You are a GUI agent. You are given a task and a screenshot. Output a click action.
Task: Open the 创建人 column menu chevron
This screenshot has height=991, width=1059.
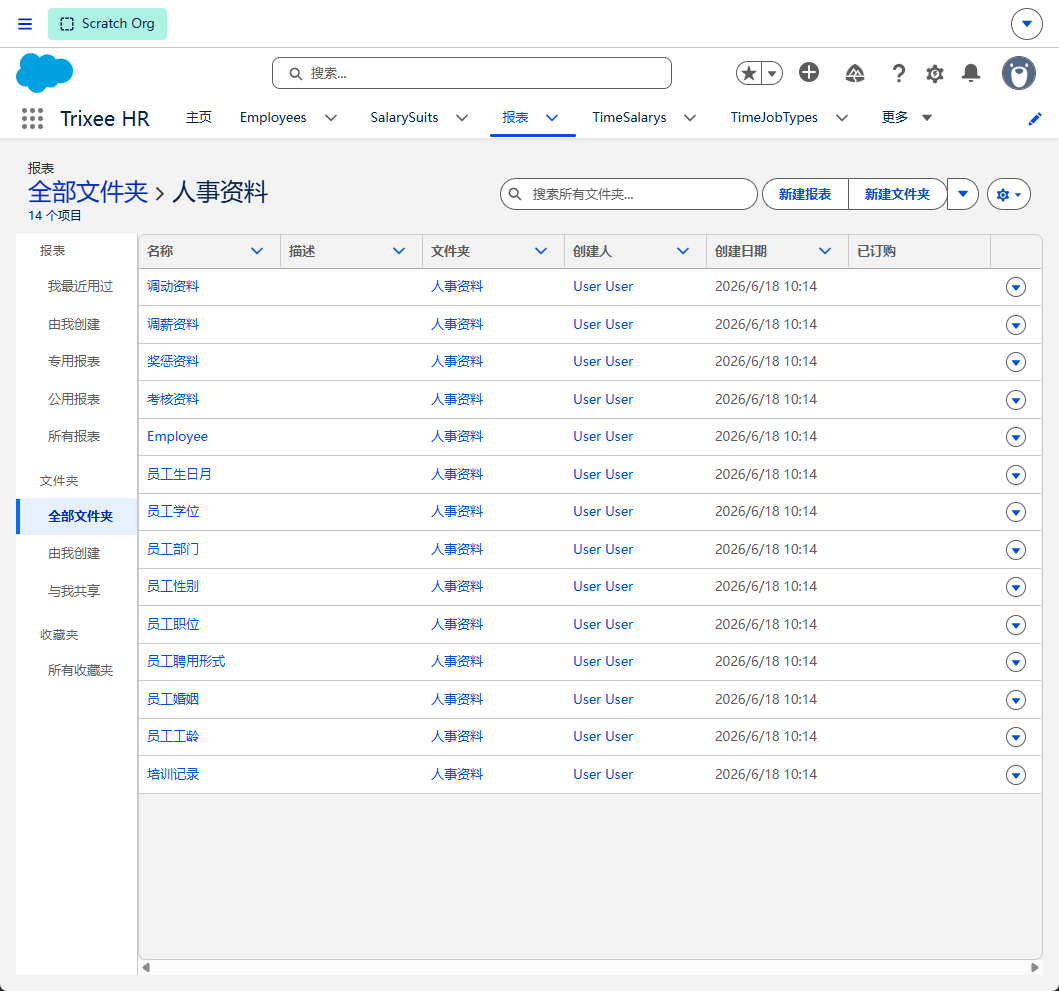click(x=683, y=251)
